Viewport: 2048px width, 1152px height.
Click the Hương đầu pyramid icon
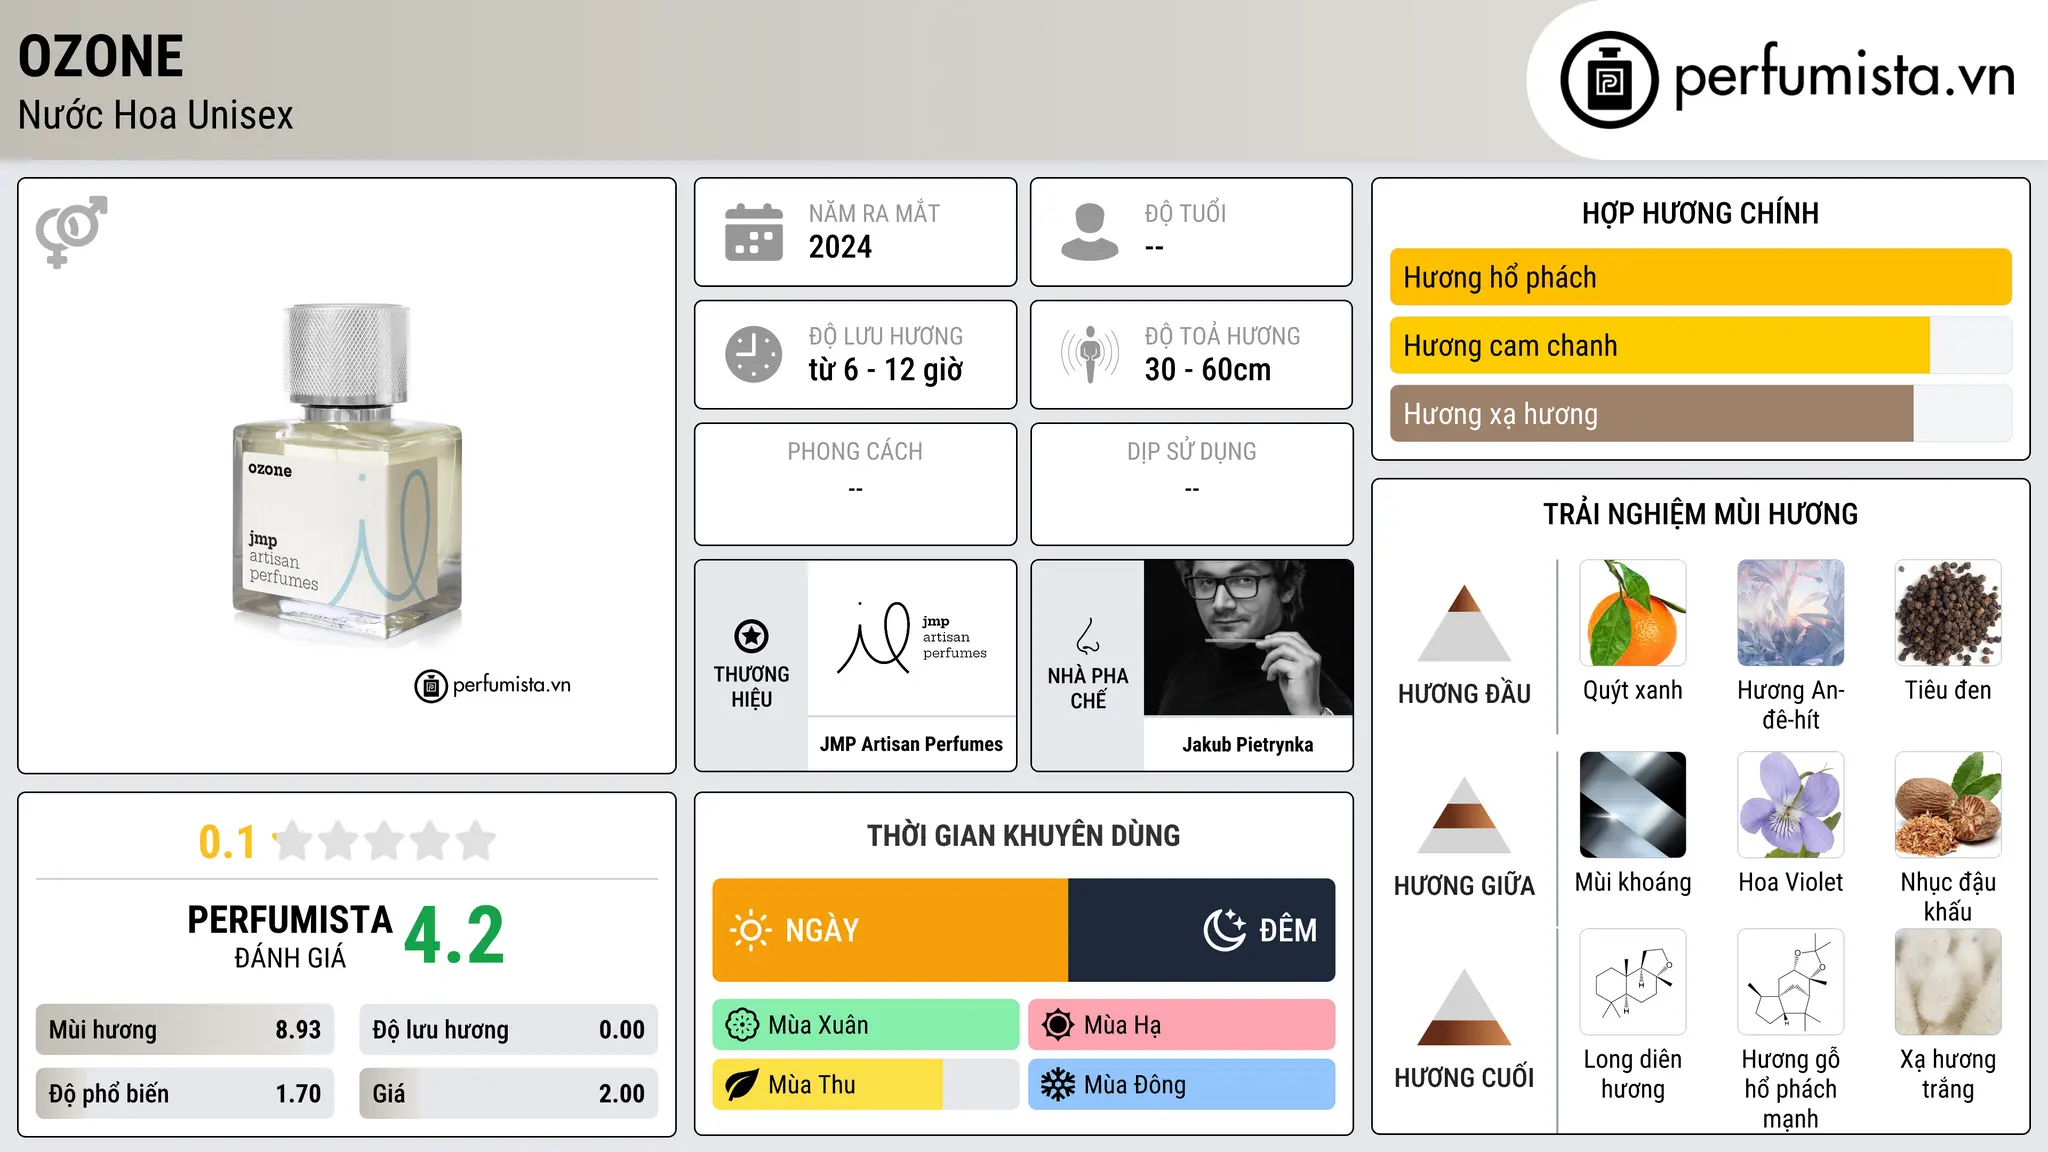1464,623
